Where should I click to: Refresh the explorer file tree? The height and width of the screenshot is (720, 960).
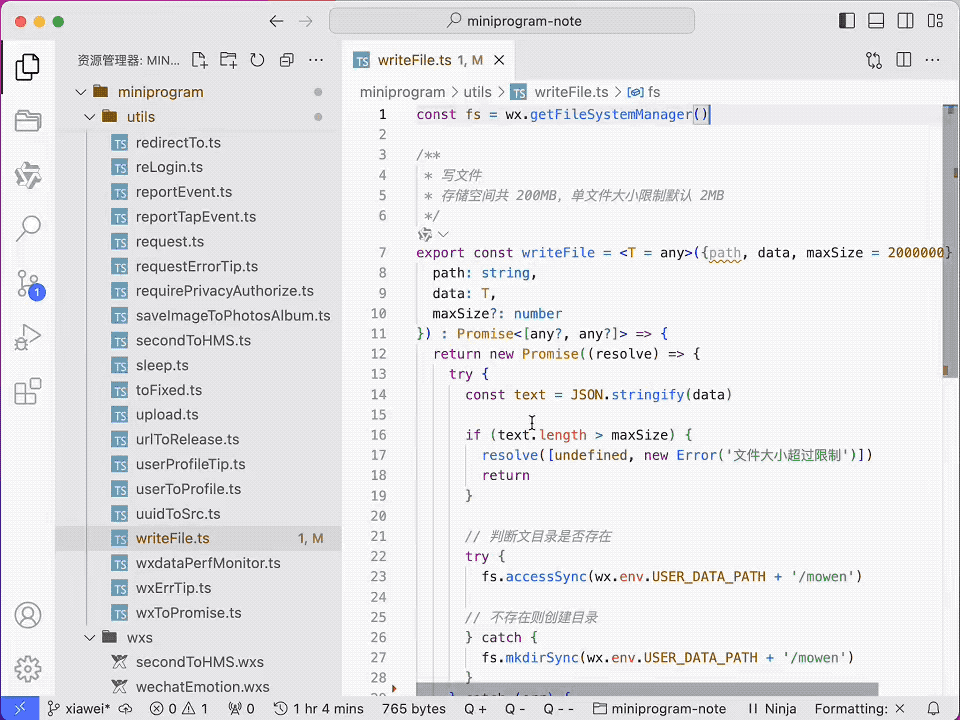coord(257,60)
